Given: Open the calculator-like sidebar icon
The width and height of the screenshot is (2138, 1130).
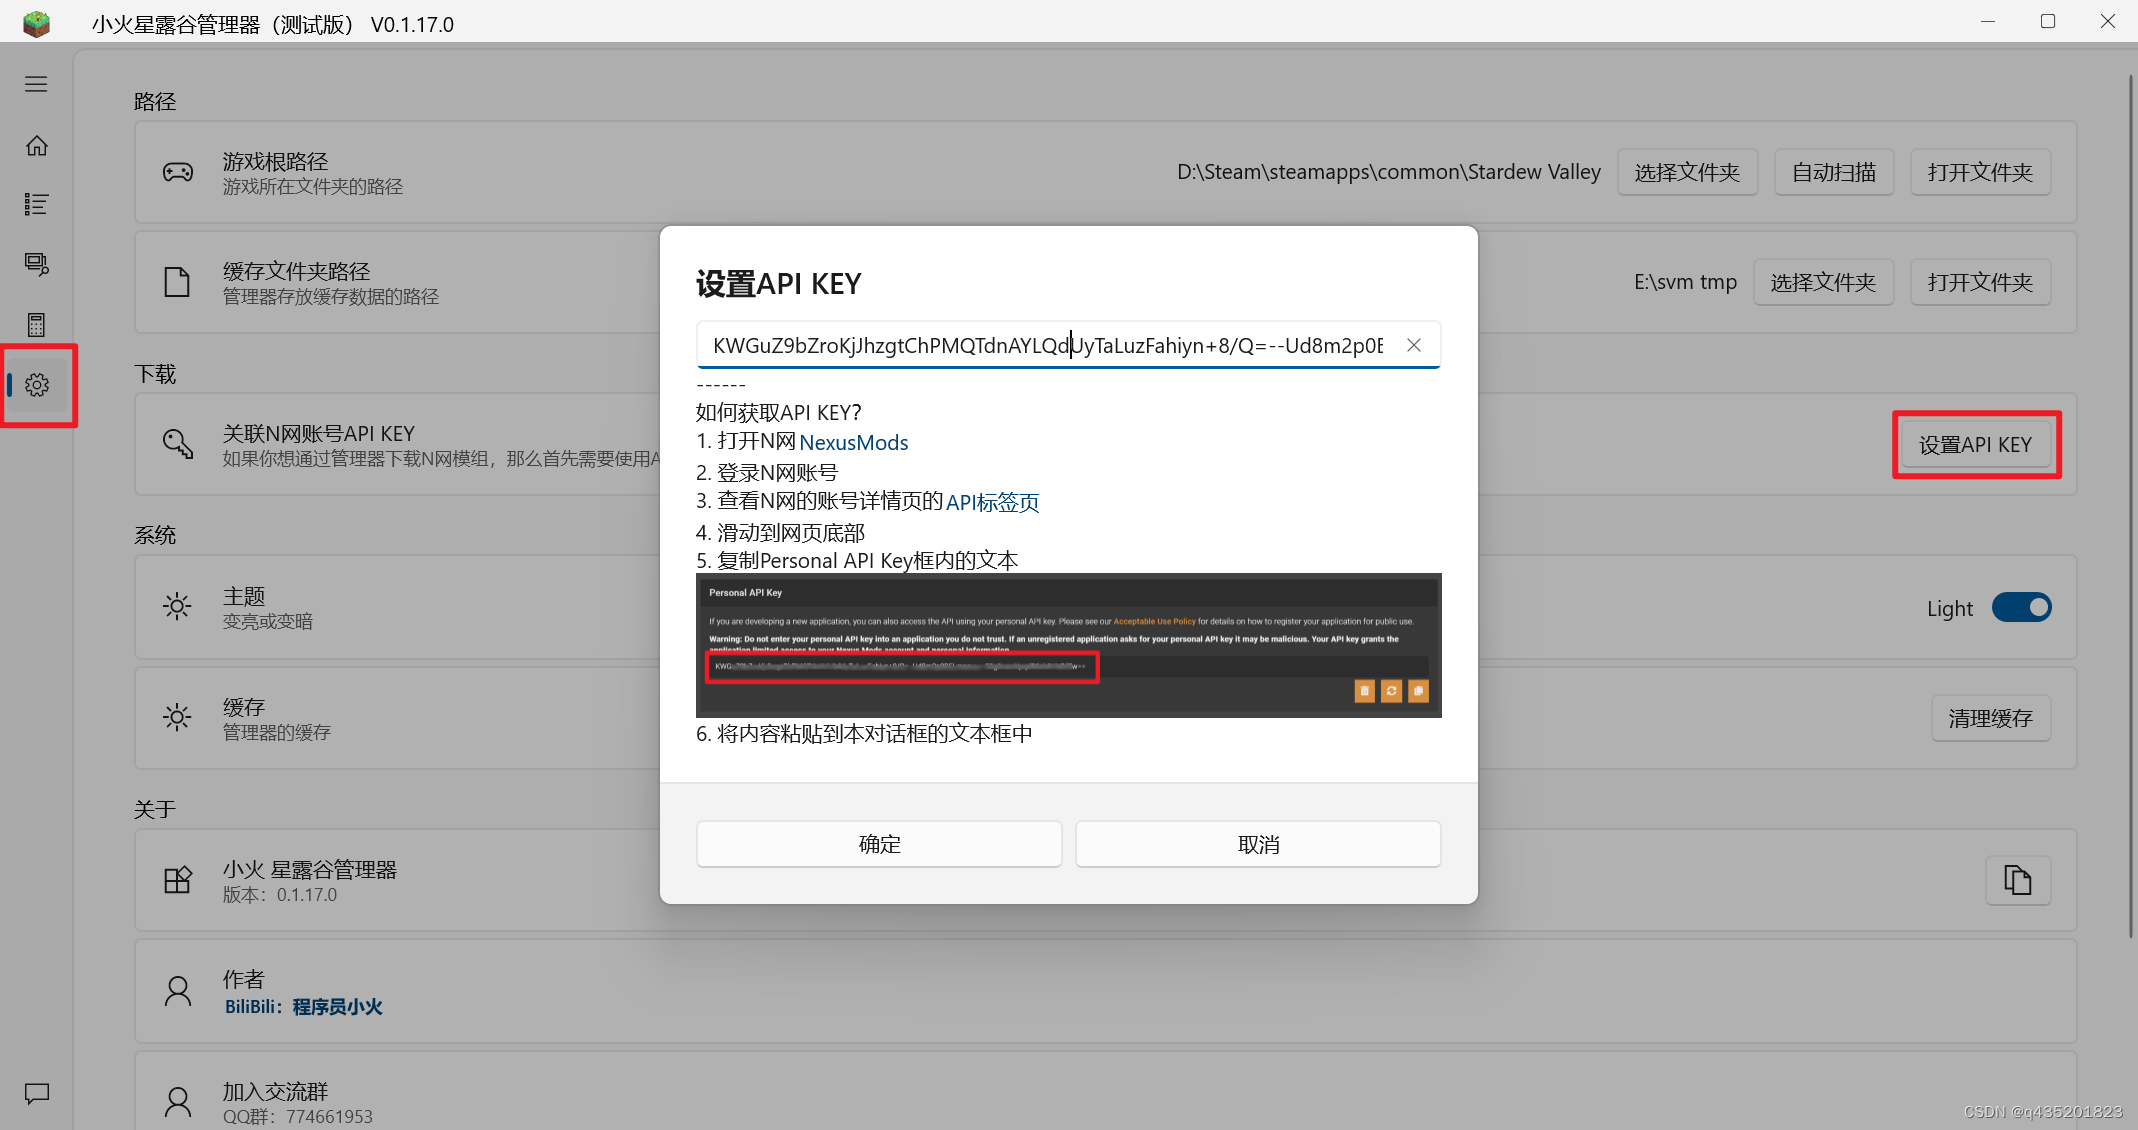Looking at the screenshot, I should pyautogui.click(x=36, y=324).
